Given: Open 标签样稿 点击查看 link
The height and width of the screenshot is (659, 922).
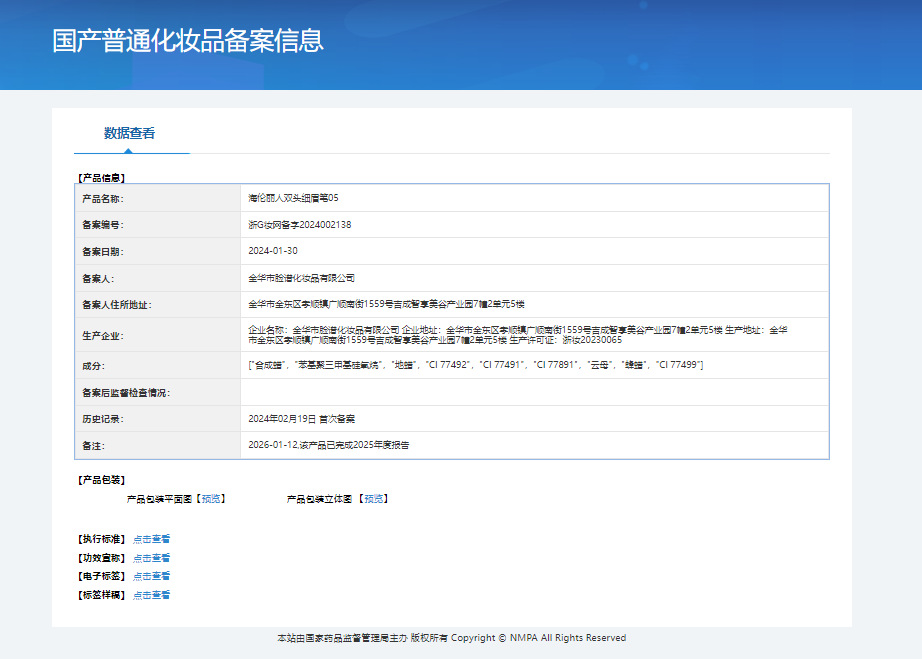Looking at the screenshot, I should point(151,595).
